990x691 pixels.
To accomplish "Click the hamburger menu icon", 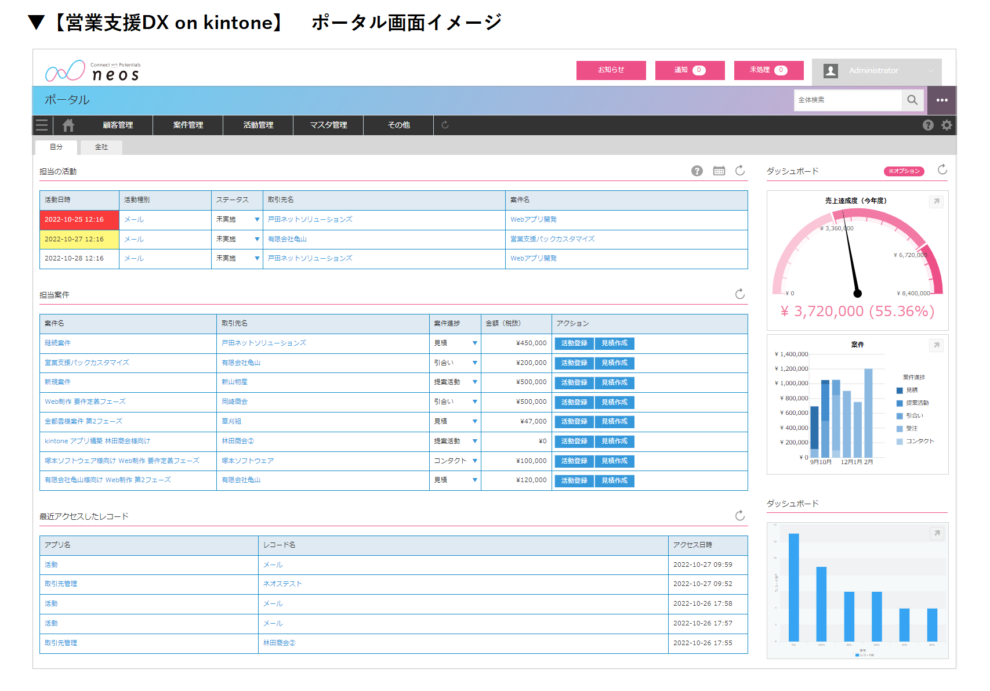I will tap(40, 125).
